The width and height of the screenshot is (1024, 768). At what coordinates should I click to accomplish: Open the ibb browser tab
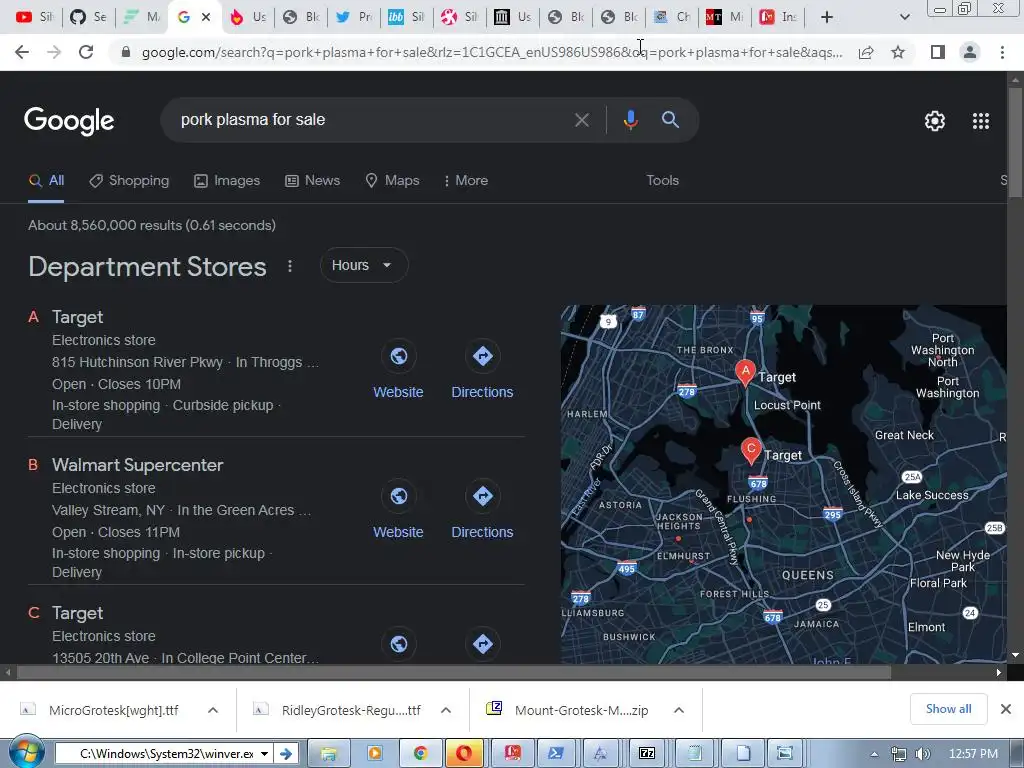pos(406,17)
